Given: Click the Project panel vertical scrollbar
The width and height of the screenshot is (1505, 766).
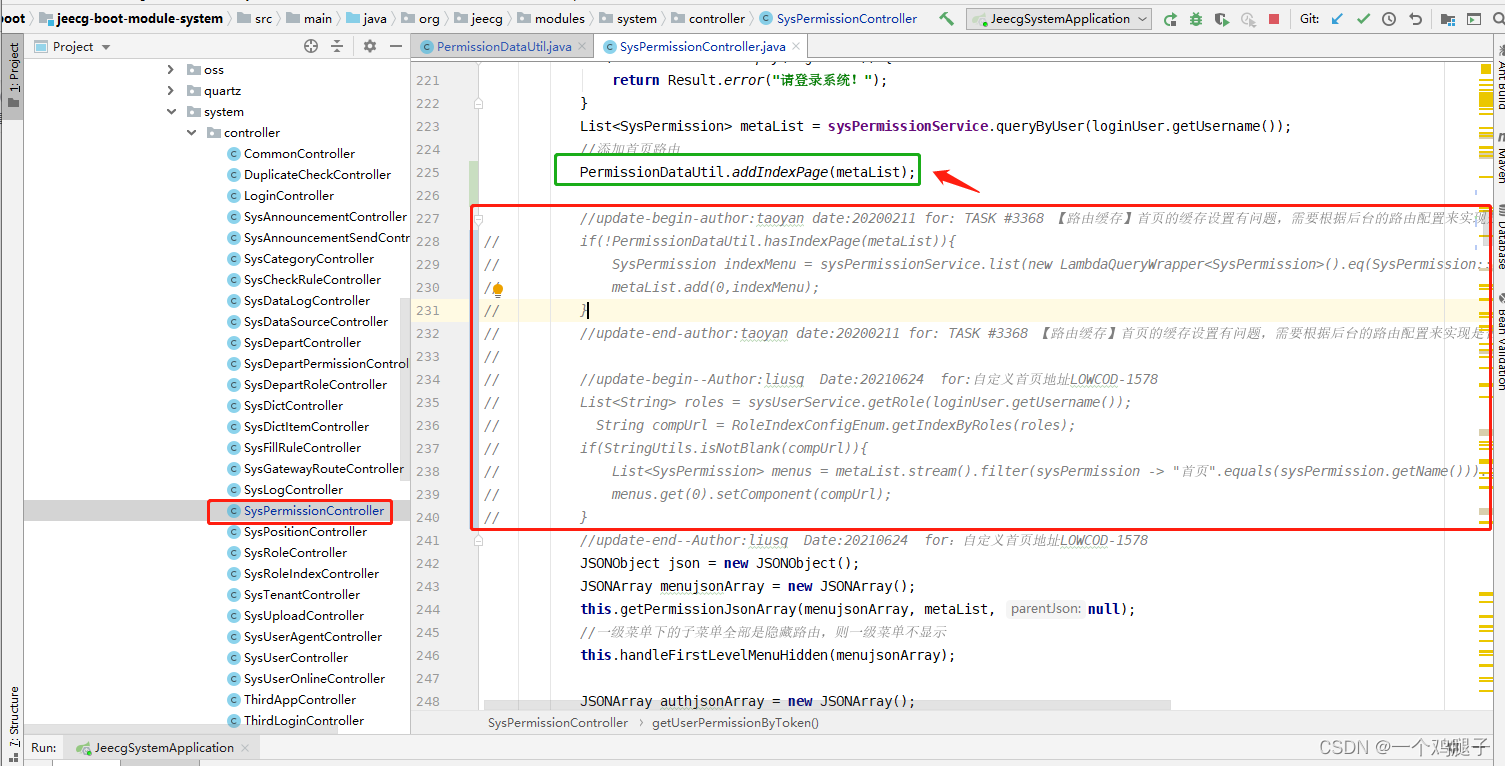Looking at the screenshot, I should (404, 390).
